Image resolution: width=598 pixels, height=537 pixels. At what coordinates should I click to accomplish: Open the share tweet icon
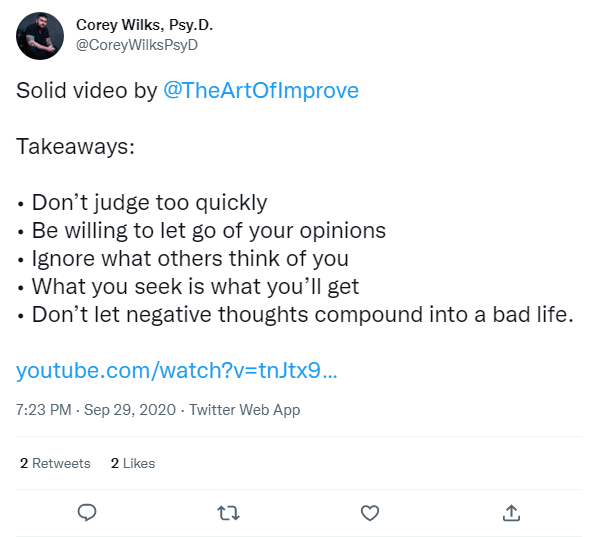click(x=511, y=513)
